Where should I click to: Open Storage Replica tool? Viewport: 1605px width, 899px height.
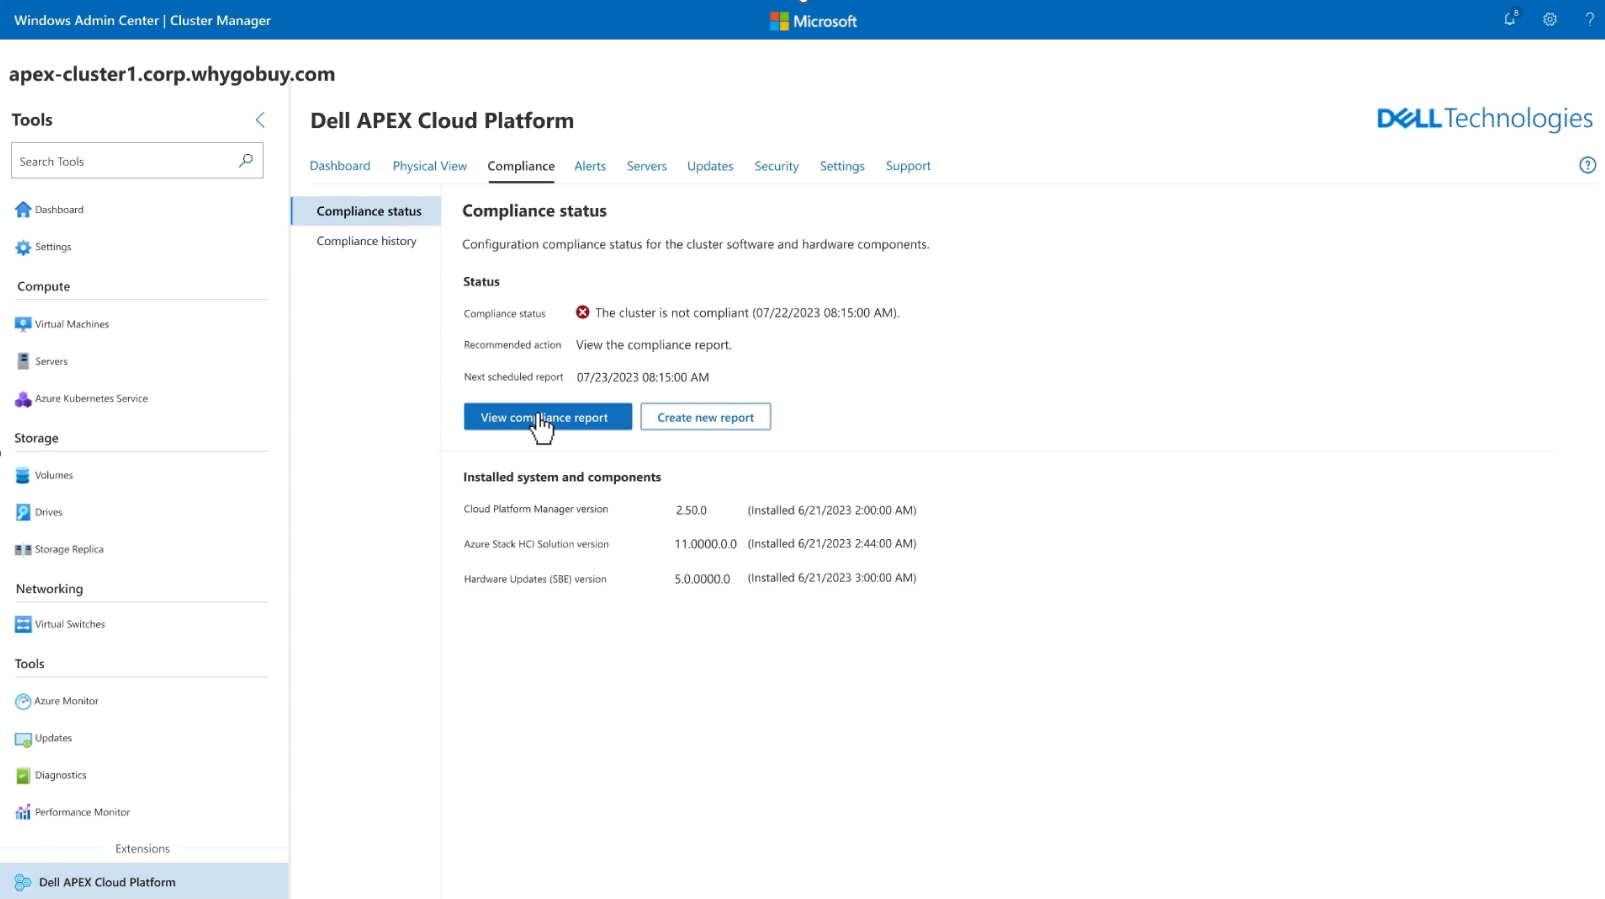coord(68,550)
